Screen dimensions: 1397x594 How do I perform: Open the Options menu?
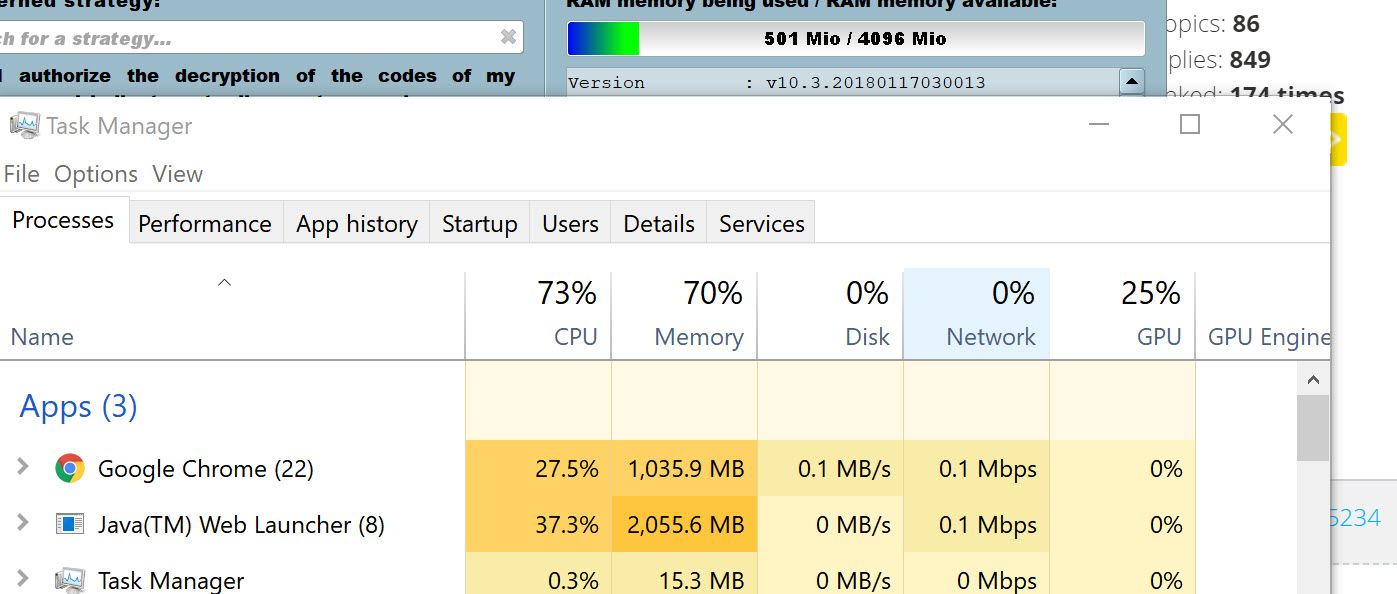(96, 174)
